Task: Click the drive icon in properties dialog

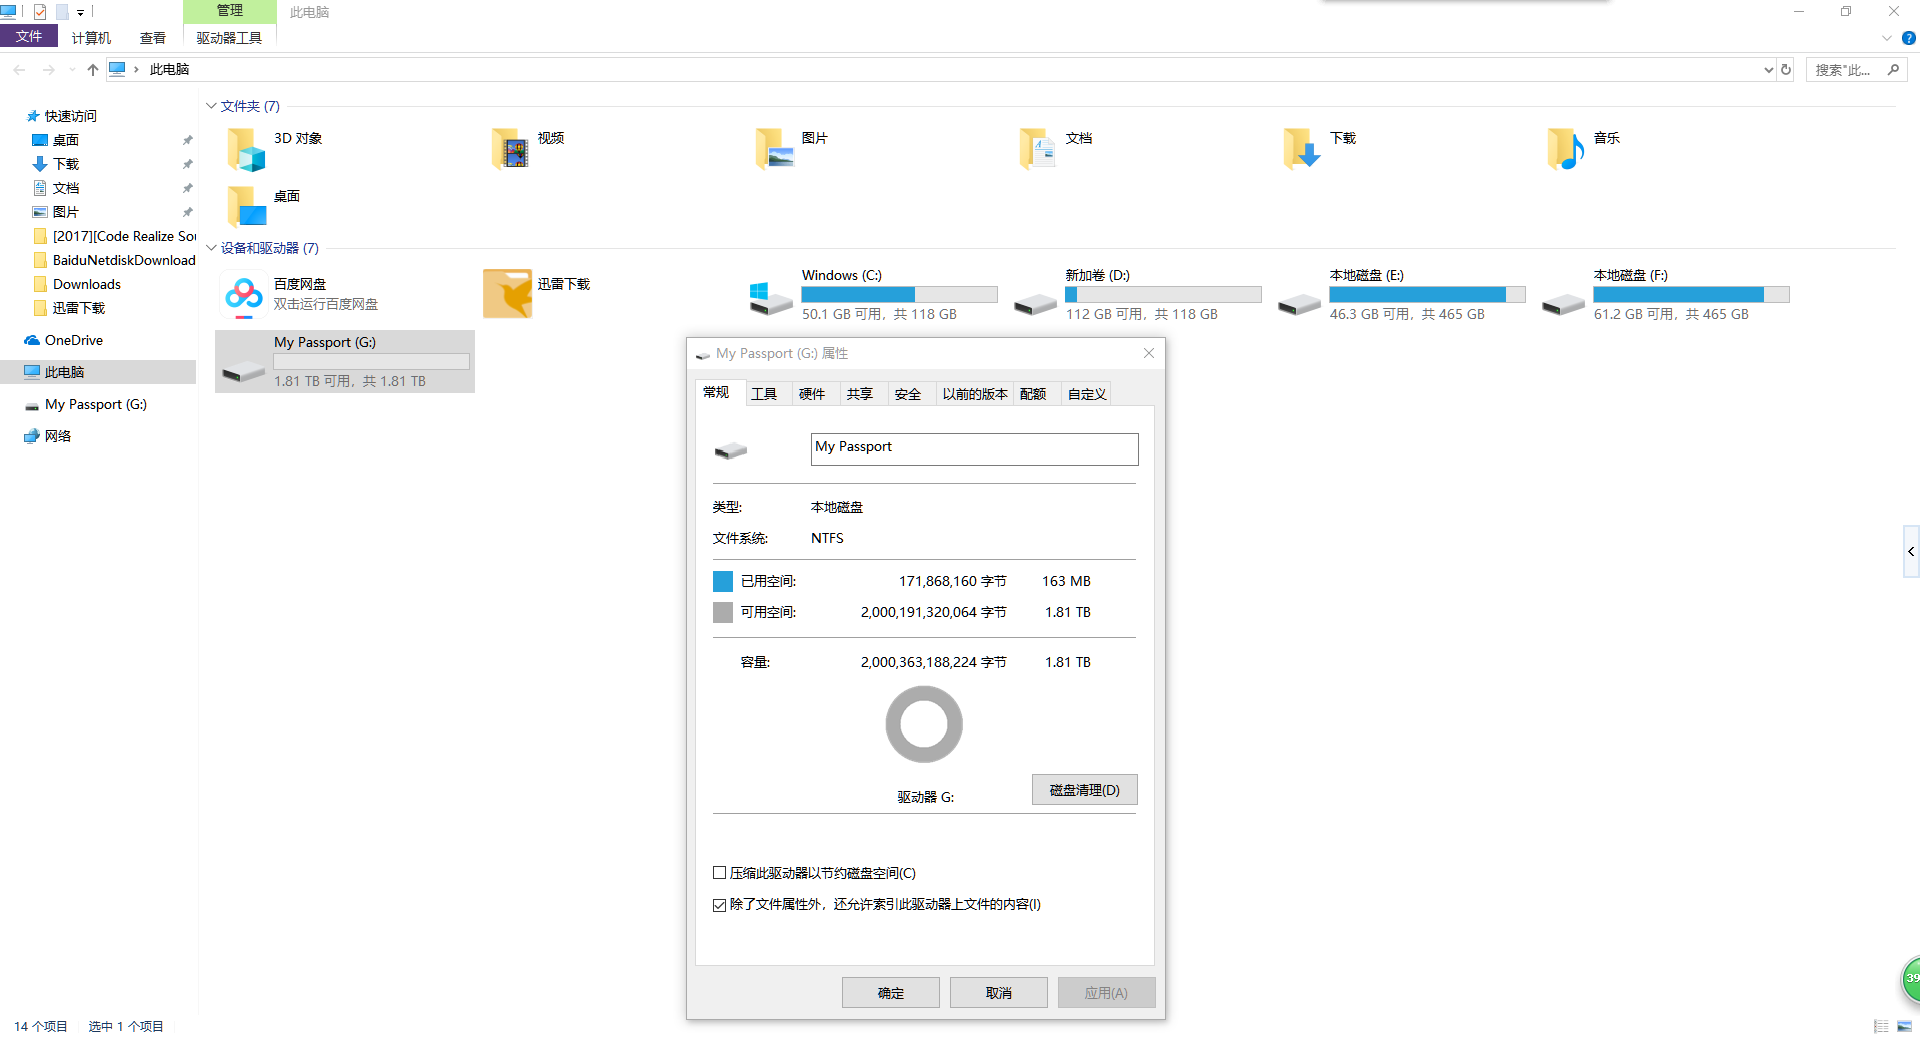Action: tap(731, 450)
